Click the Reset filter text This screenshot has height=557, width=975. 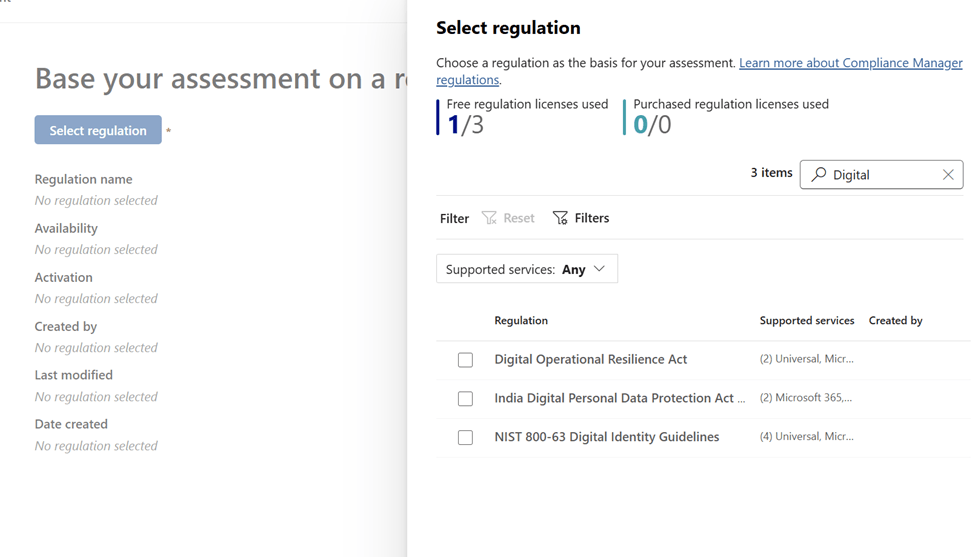tap(518, 218)
